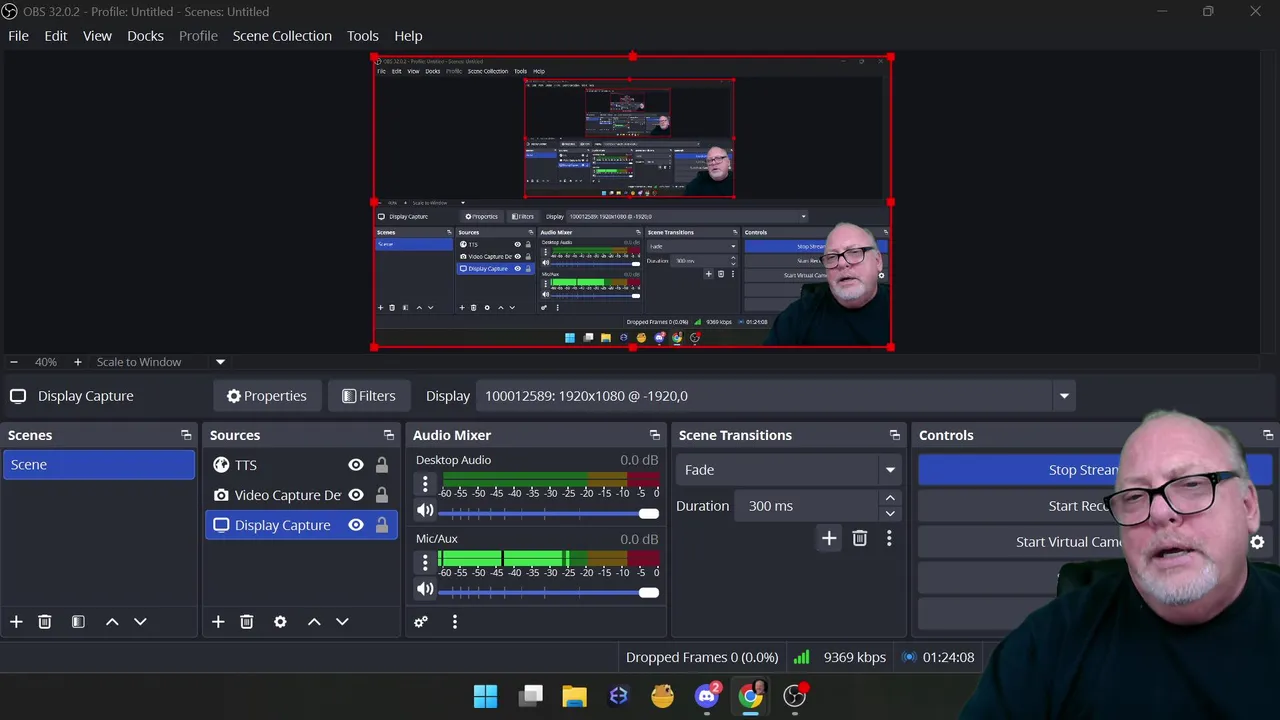The height and width of the screenshot is (720, 1280).
Task: Toggle visibility of TTS source
Action: [355, 465]
